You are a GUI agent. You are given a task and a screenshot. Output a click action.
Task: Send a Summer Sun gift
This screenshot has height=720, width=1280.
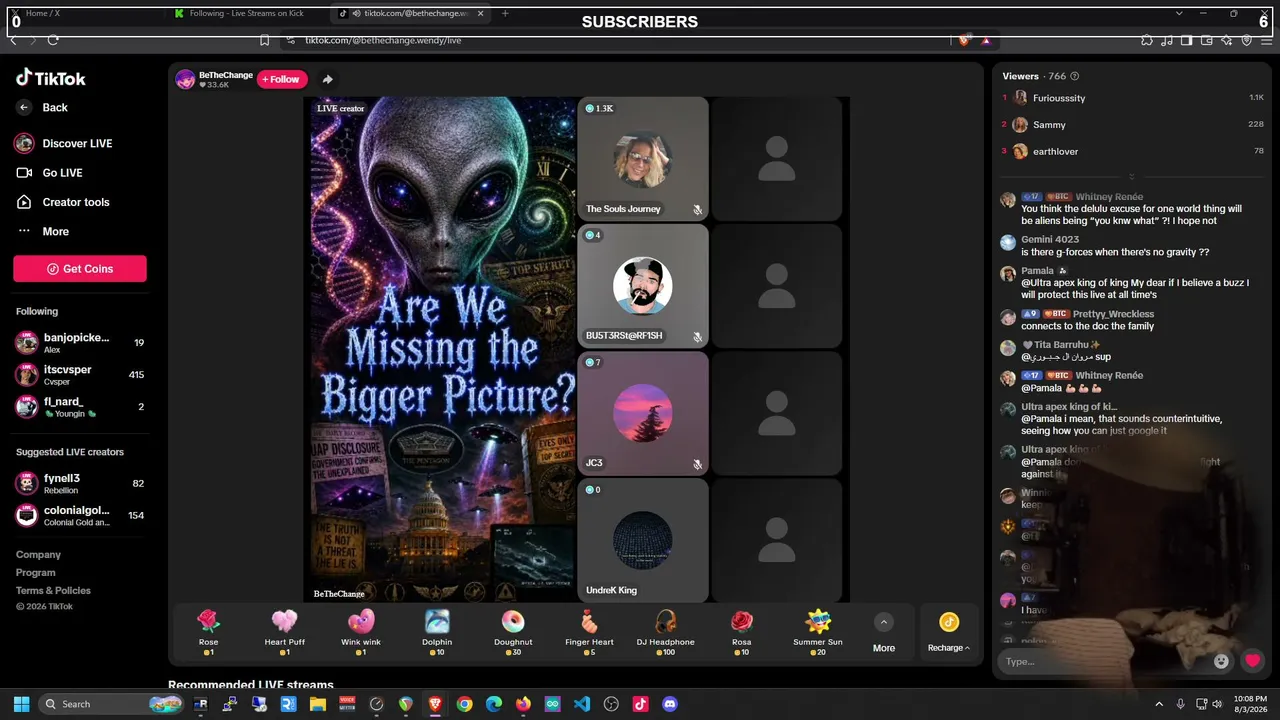click(x=818, y=632)
